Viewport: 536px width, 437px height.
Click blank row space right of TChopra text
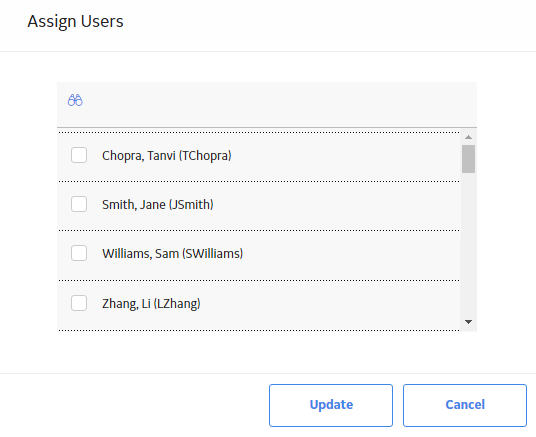pyautogui.click(x=345, y=156)
